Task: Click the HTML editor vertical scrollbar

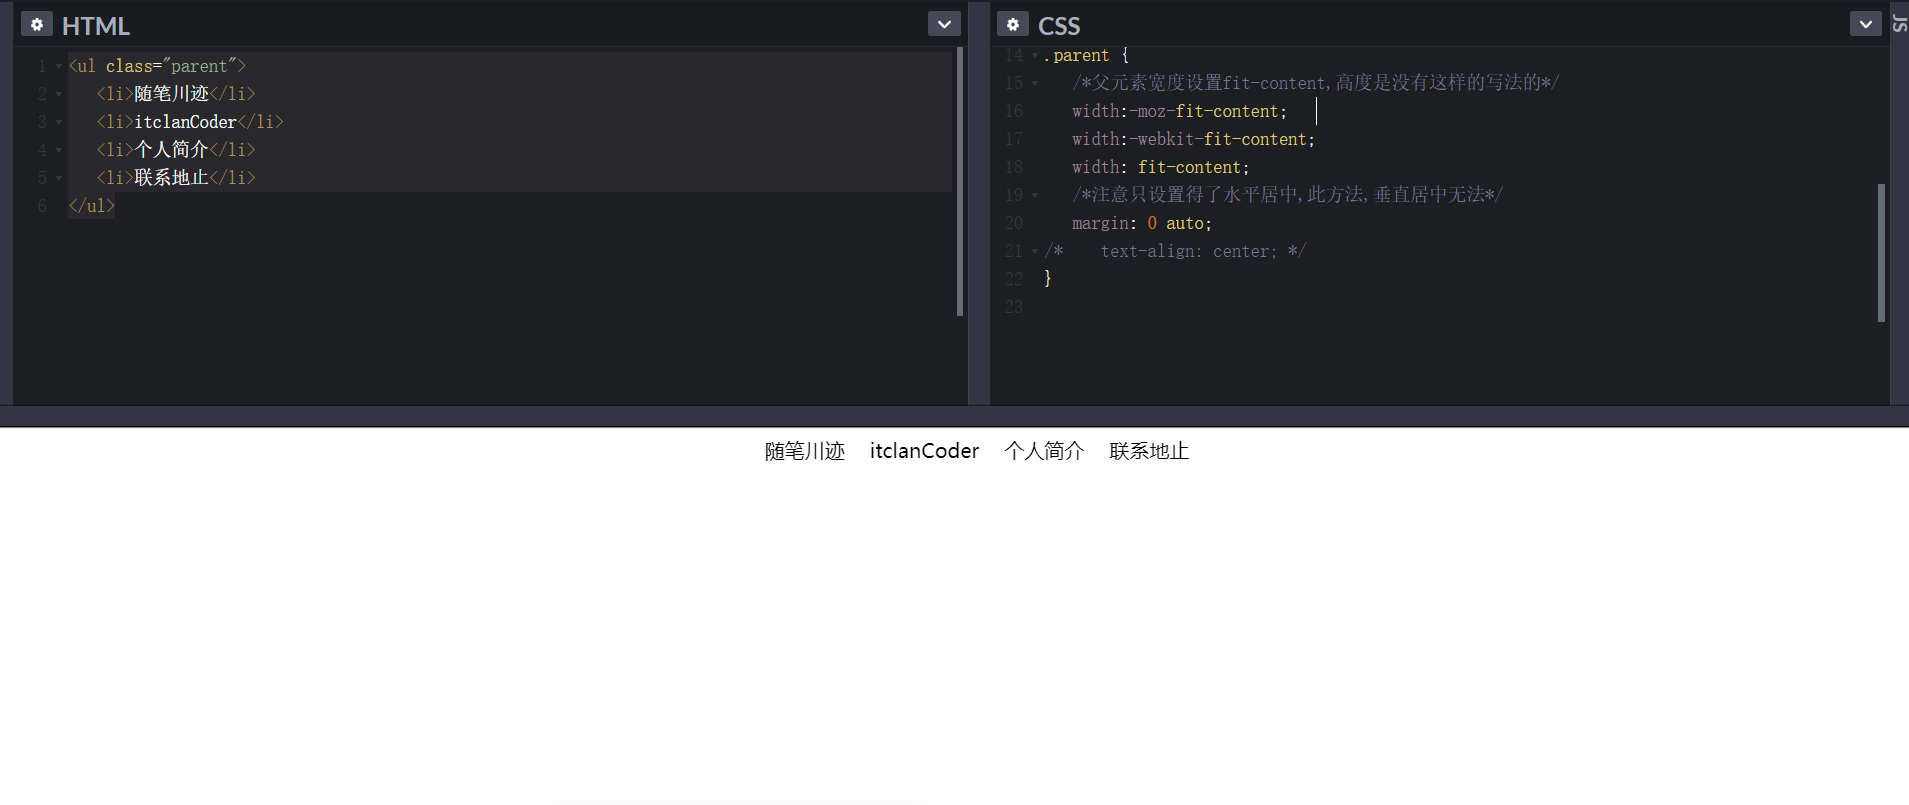Action: coord(960,181)
